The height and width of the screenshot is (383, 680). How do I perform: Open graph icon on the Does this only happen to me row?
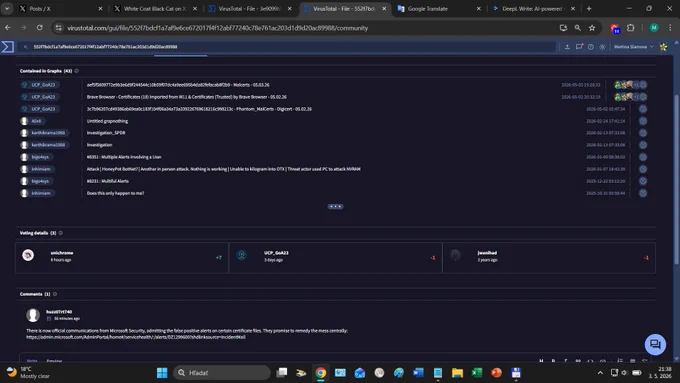[x=643, y=193]
